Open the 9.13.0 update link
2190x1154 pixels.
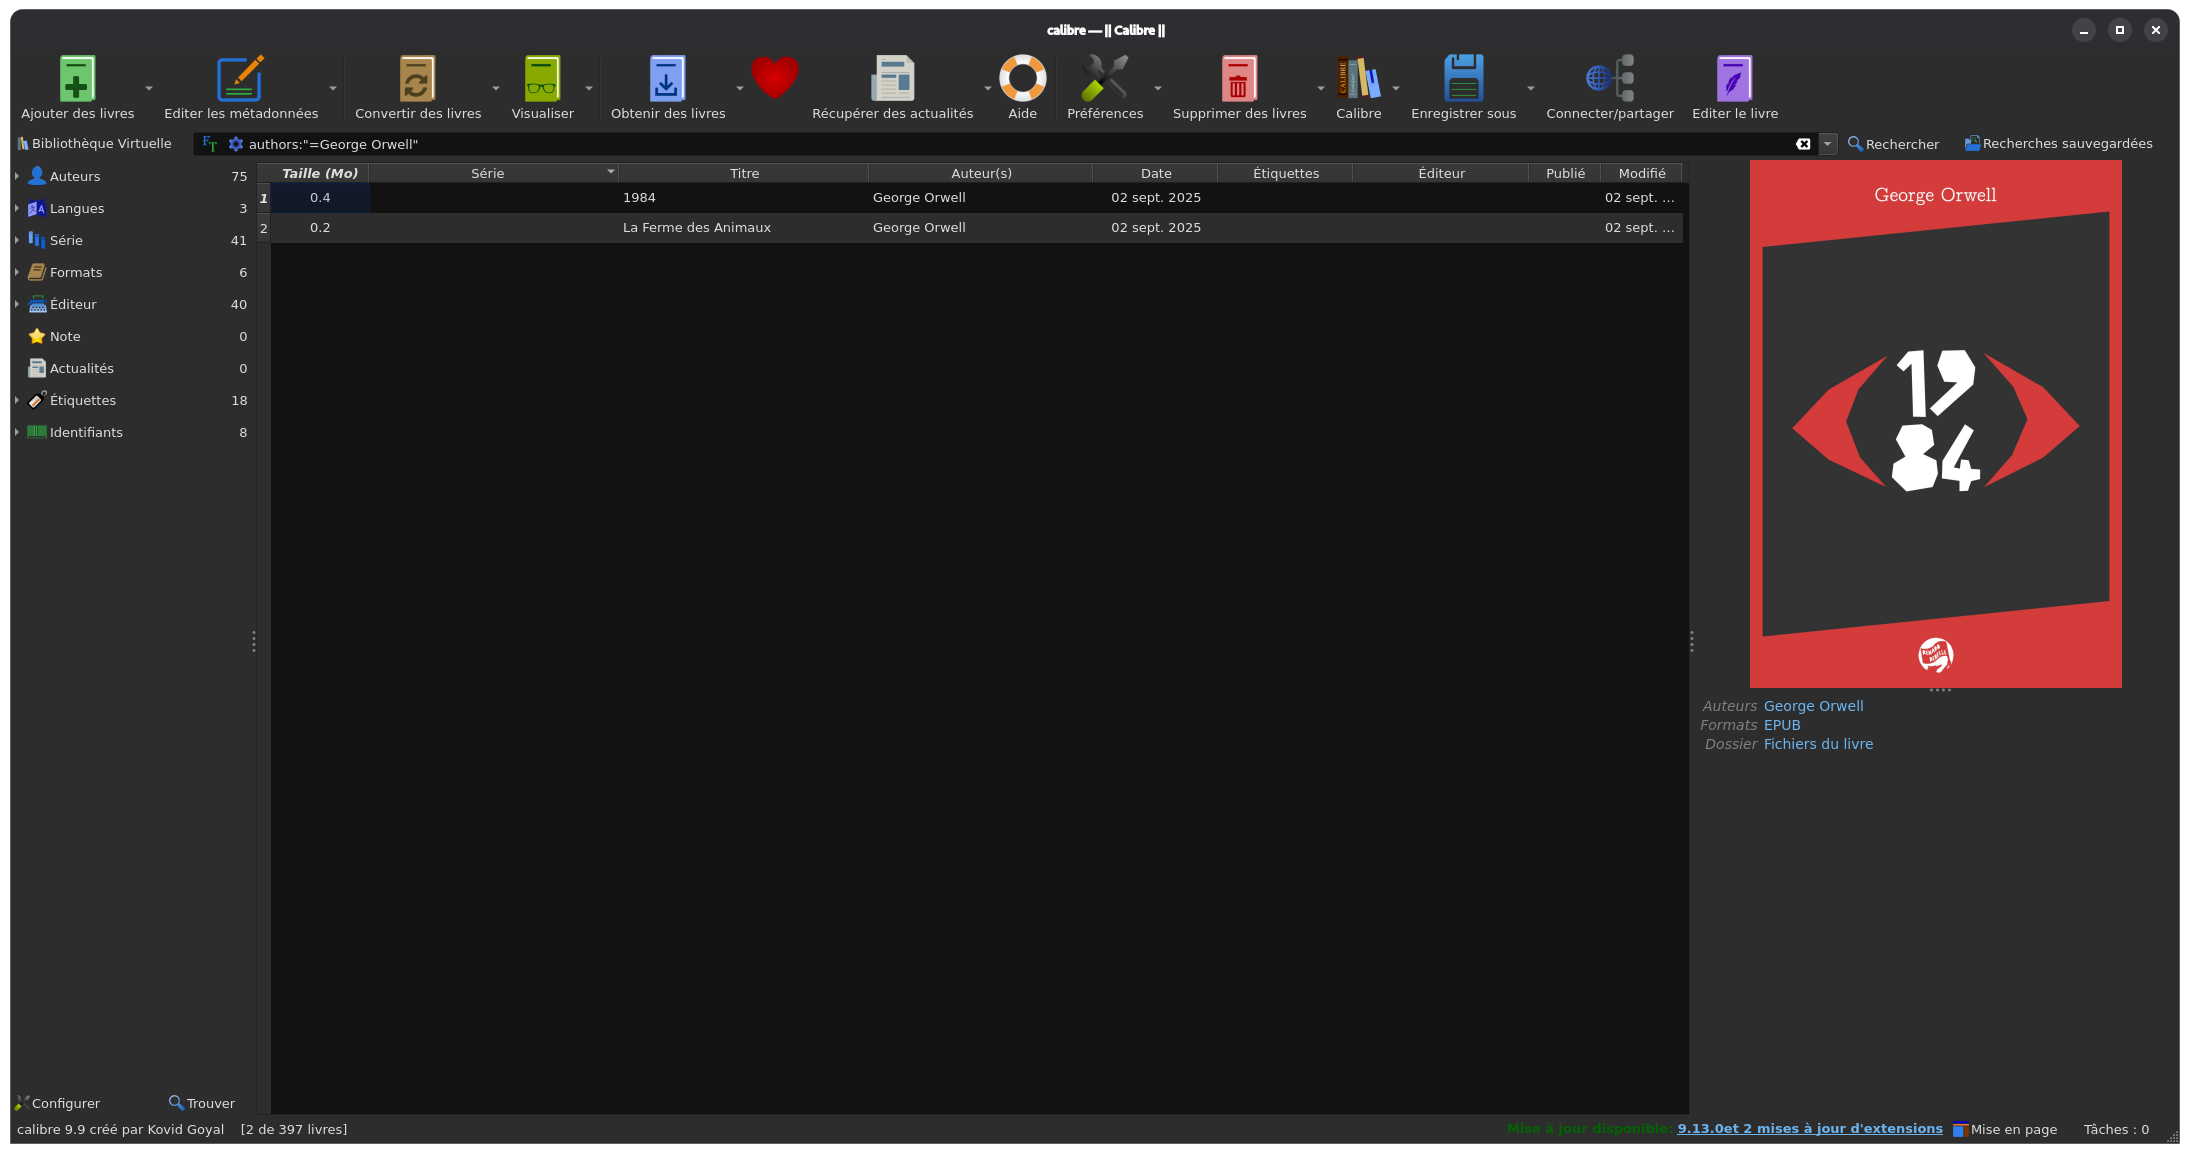(1810, 1129)
